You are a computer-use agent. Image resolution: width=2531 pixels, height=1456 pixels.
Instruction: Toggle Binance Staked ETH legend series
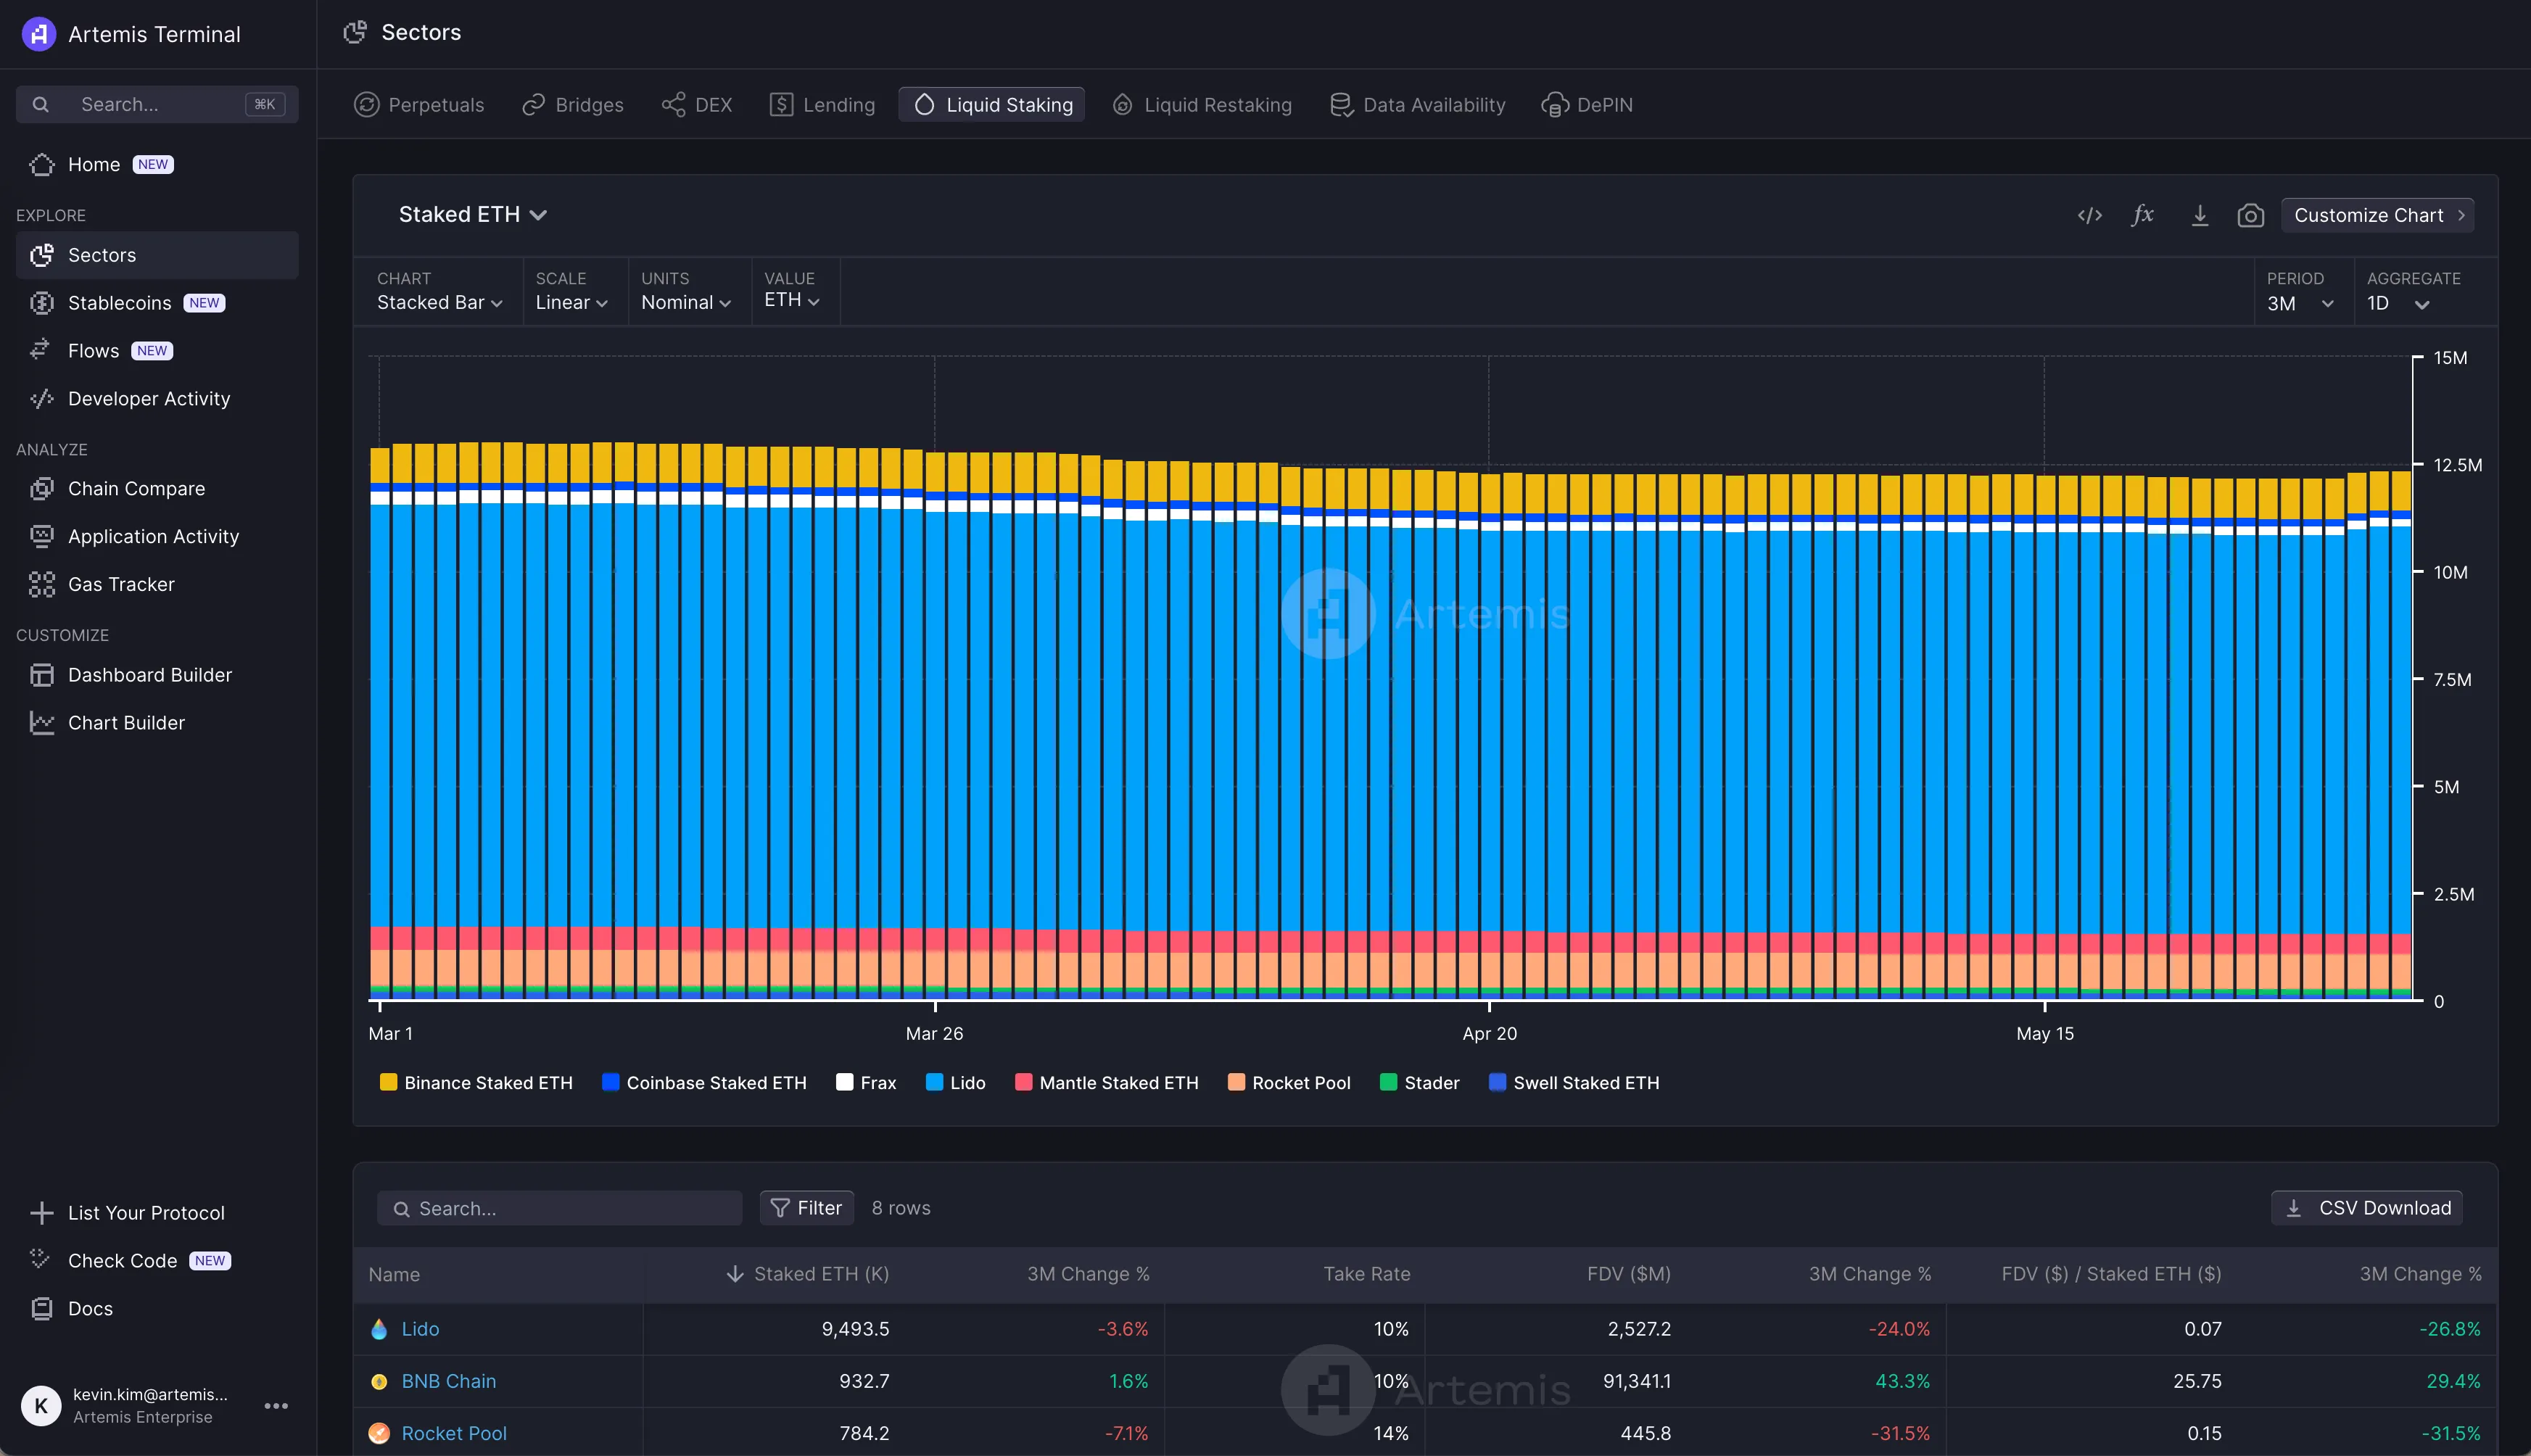pos(476,1083)
